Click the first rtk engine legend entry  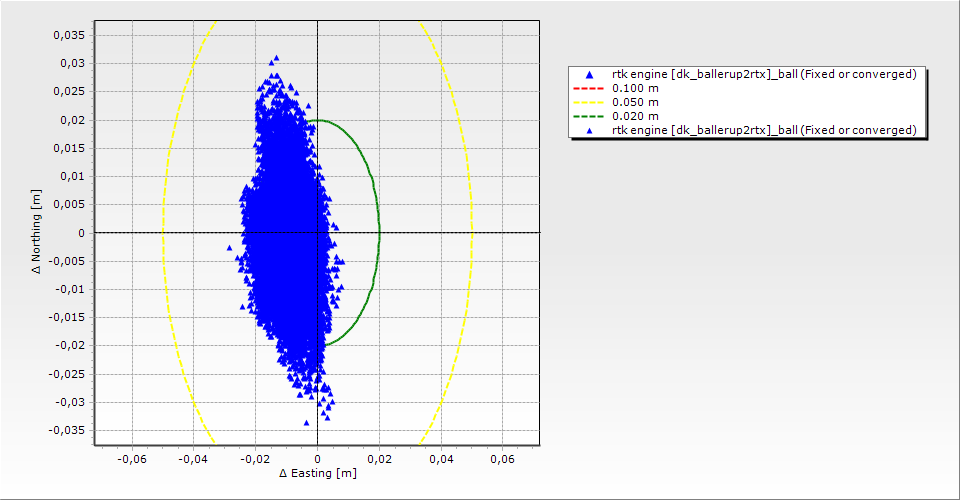tap(764, 74)
